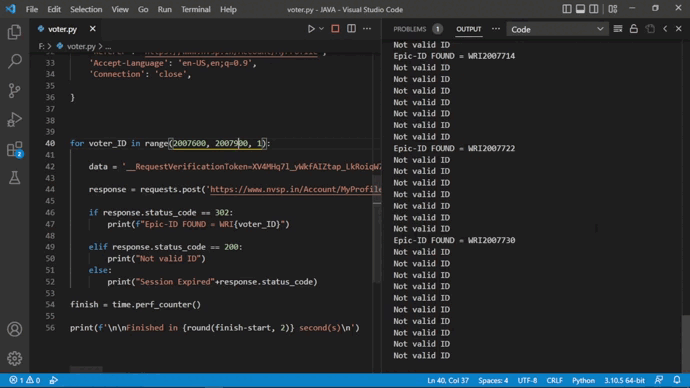Toggle output scroll lock
The image size is (690, 388).
click(634, 29)
